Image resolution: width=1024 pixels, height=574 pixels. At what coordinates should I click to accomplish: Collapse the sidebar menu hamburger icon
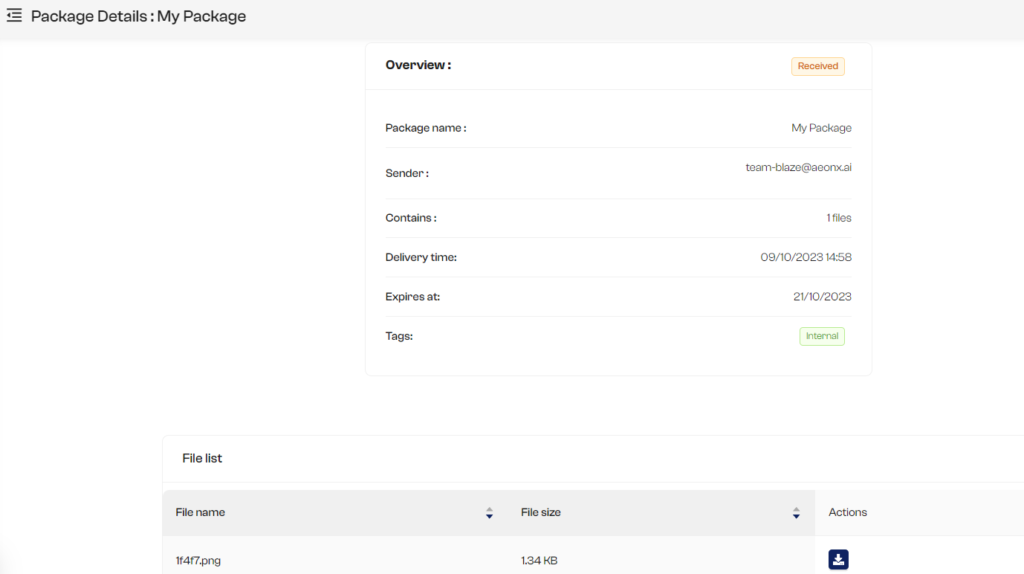coord(14,16)
